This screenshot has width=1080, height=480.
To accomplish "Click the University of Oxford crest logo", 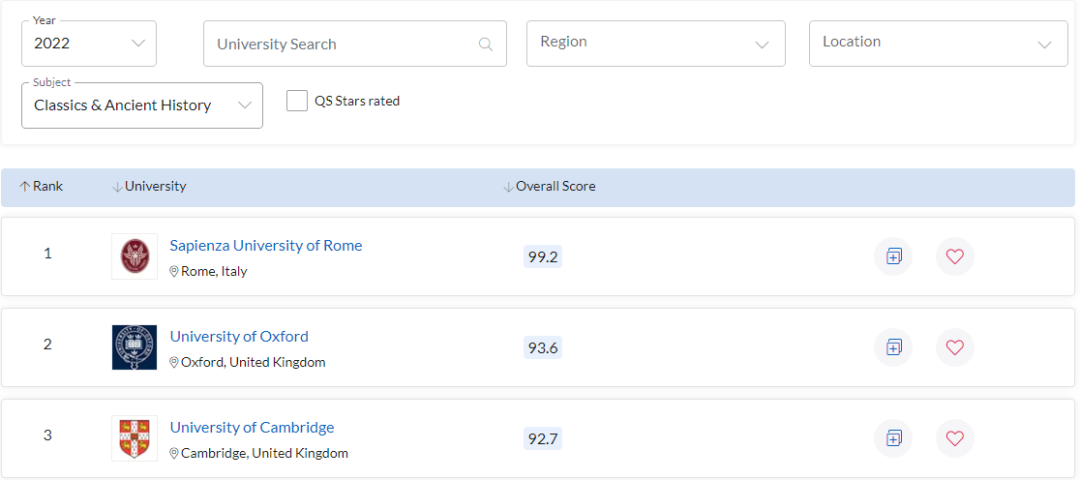I will pyautogui.click(x=134, y=347).
